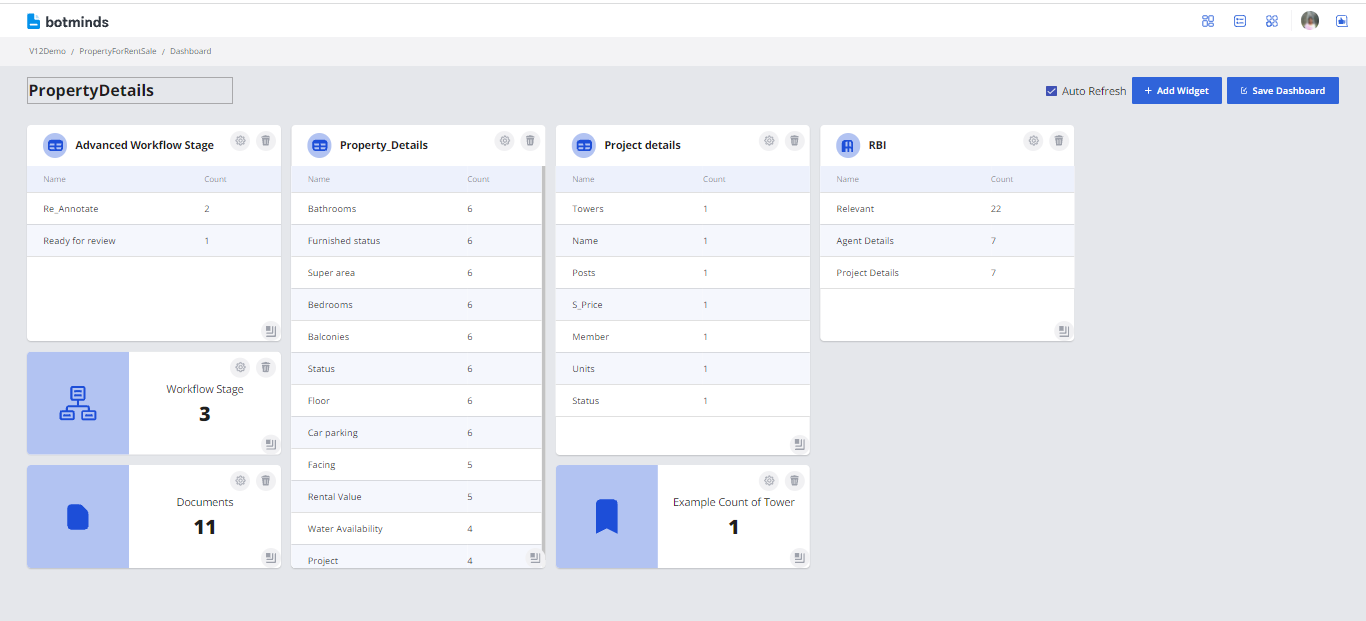This screenshot has height=621, width=1366.
Task: Open Project details widget settings gear
Action: coord(769,141)
